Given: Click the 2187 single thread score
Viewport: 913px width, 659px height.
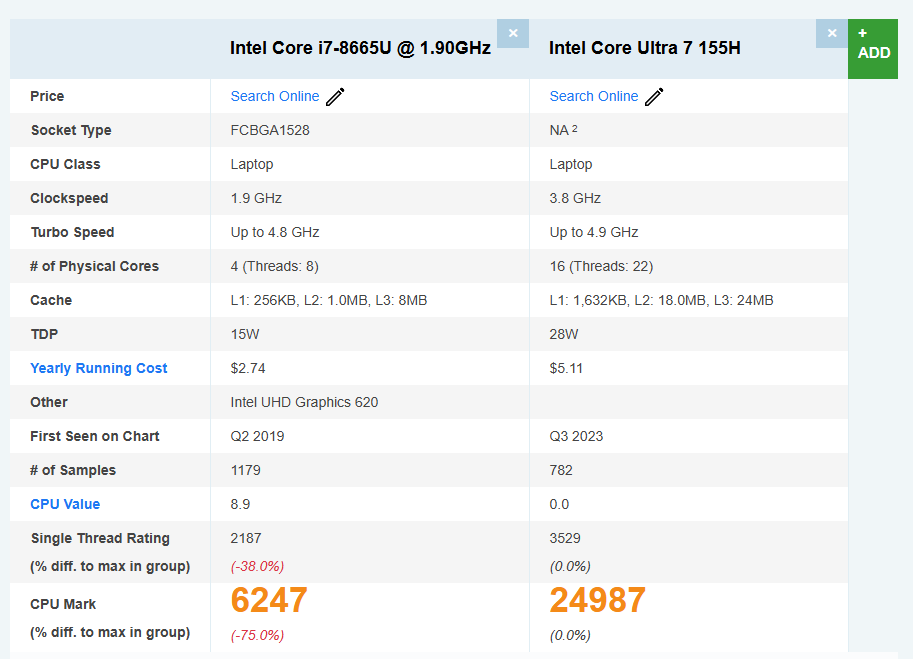Looking at the screenshot, I should pyautogui.click(x=246, y=538).
